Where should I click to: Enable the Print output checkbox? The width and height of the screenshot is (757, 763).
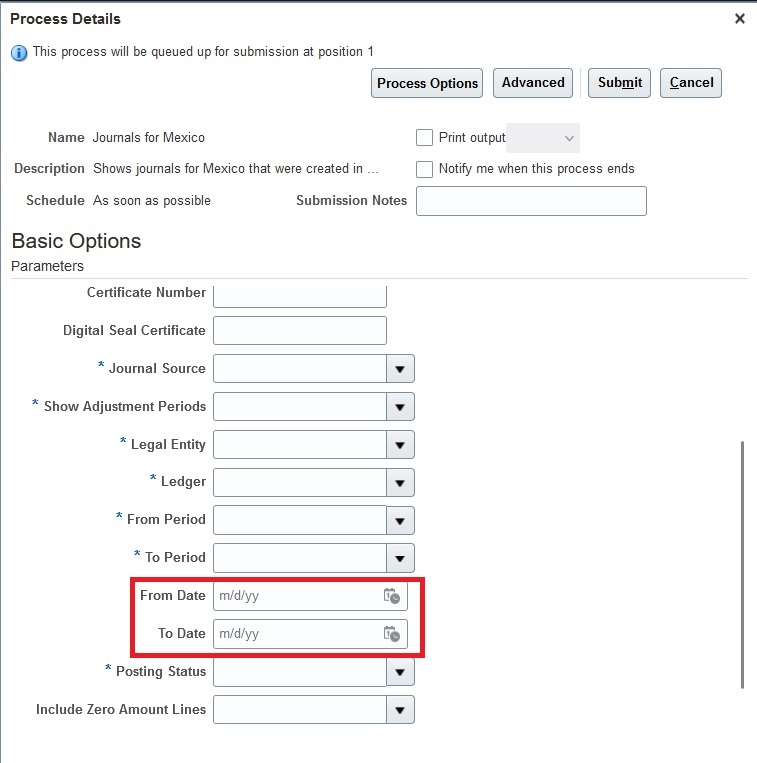tap(424, 138)
